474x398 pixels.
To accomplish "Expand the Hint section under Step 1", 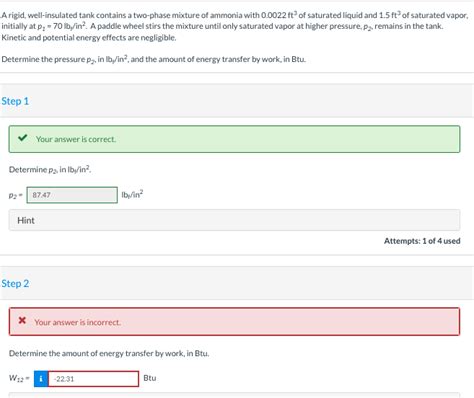I will pos(234,220).
